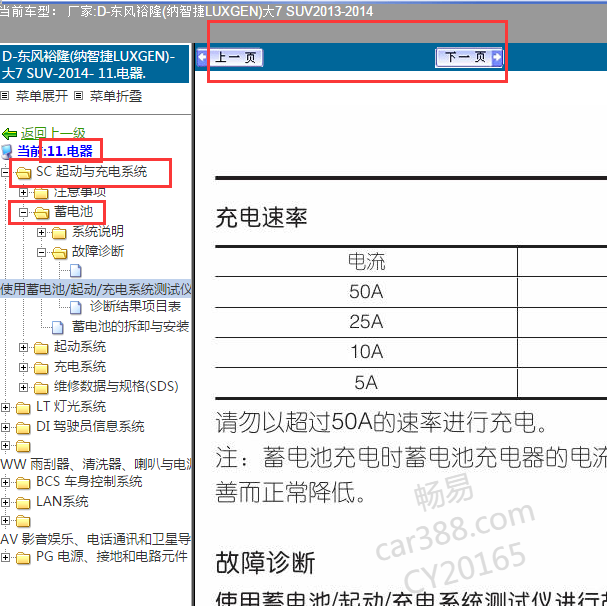Select 使用蓄电池/起动/充电系统测试仪 entry
Viewport: 607px width, 606px height.
pyautogui.click(x=96, y=289)
